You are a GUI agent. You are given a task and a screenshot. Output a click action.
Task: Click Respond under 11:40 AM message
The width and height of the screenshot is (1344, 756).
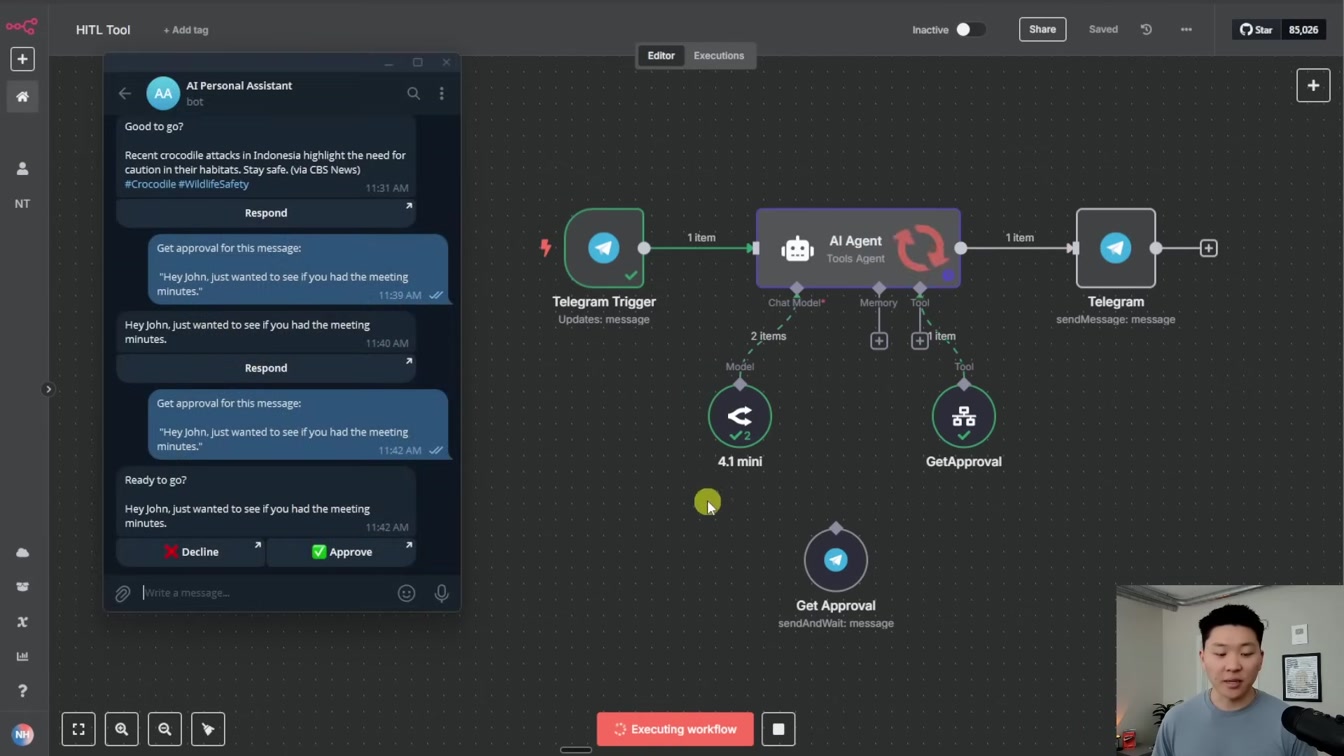[266, 368]
